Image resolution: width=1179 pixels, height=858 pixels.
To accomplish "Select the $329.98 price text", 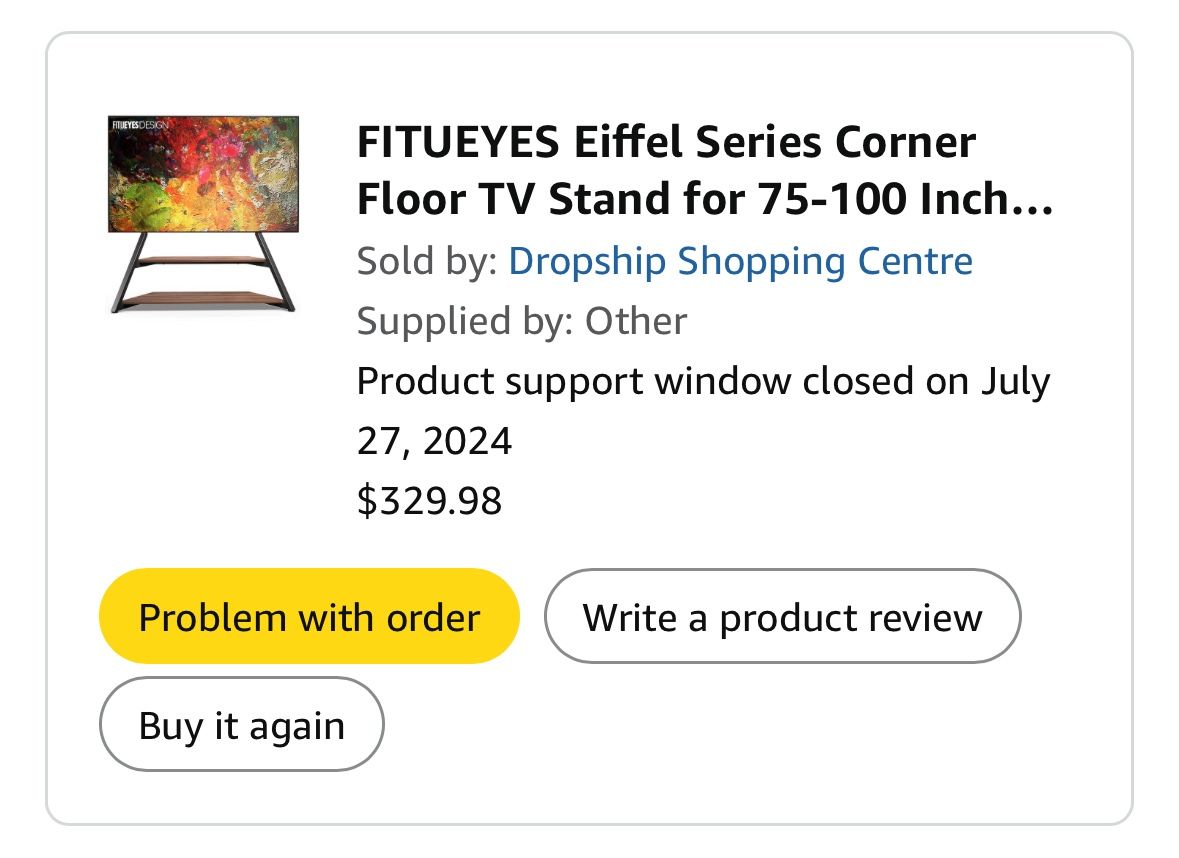I will tap(429, 501).
